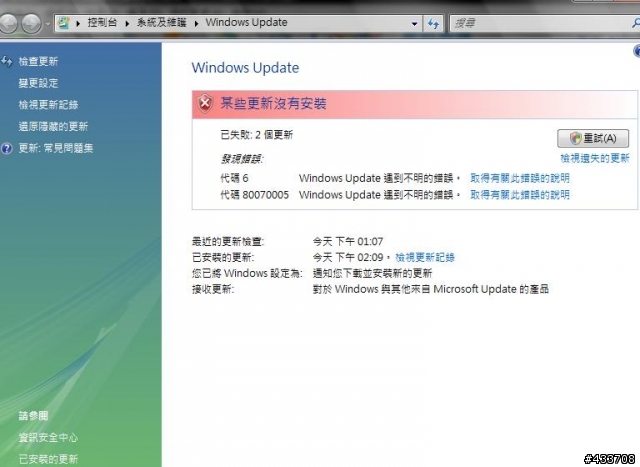
Task: Click the Control Panel icon in address bar
Action: click(63, 22)
